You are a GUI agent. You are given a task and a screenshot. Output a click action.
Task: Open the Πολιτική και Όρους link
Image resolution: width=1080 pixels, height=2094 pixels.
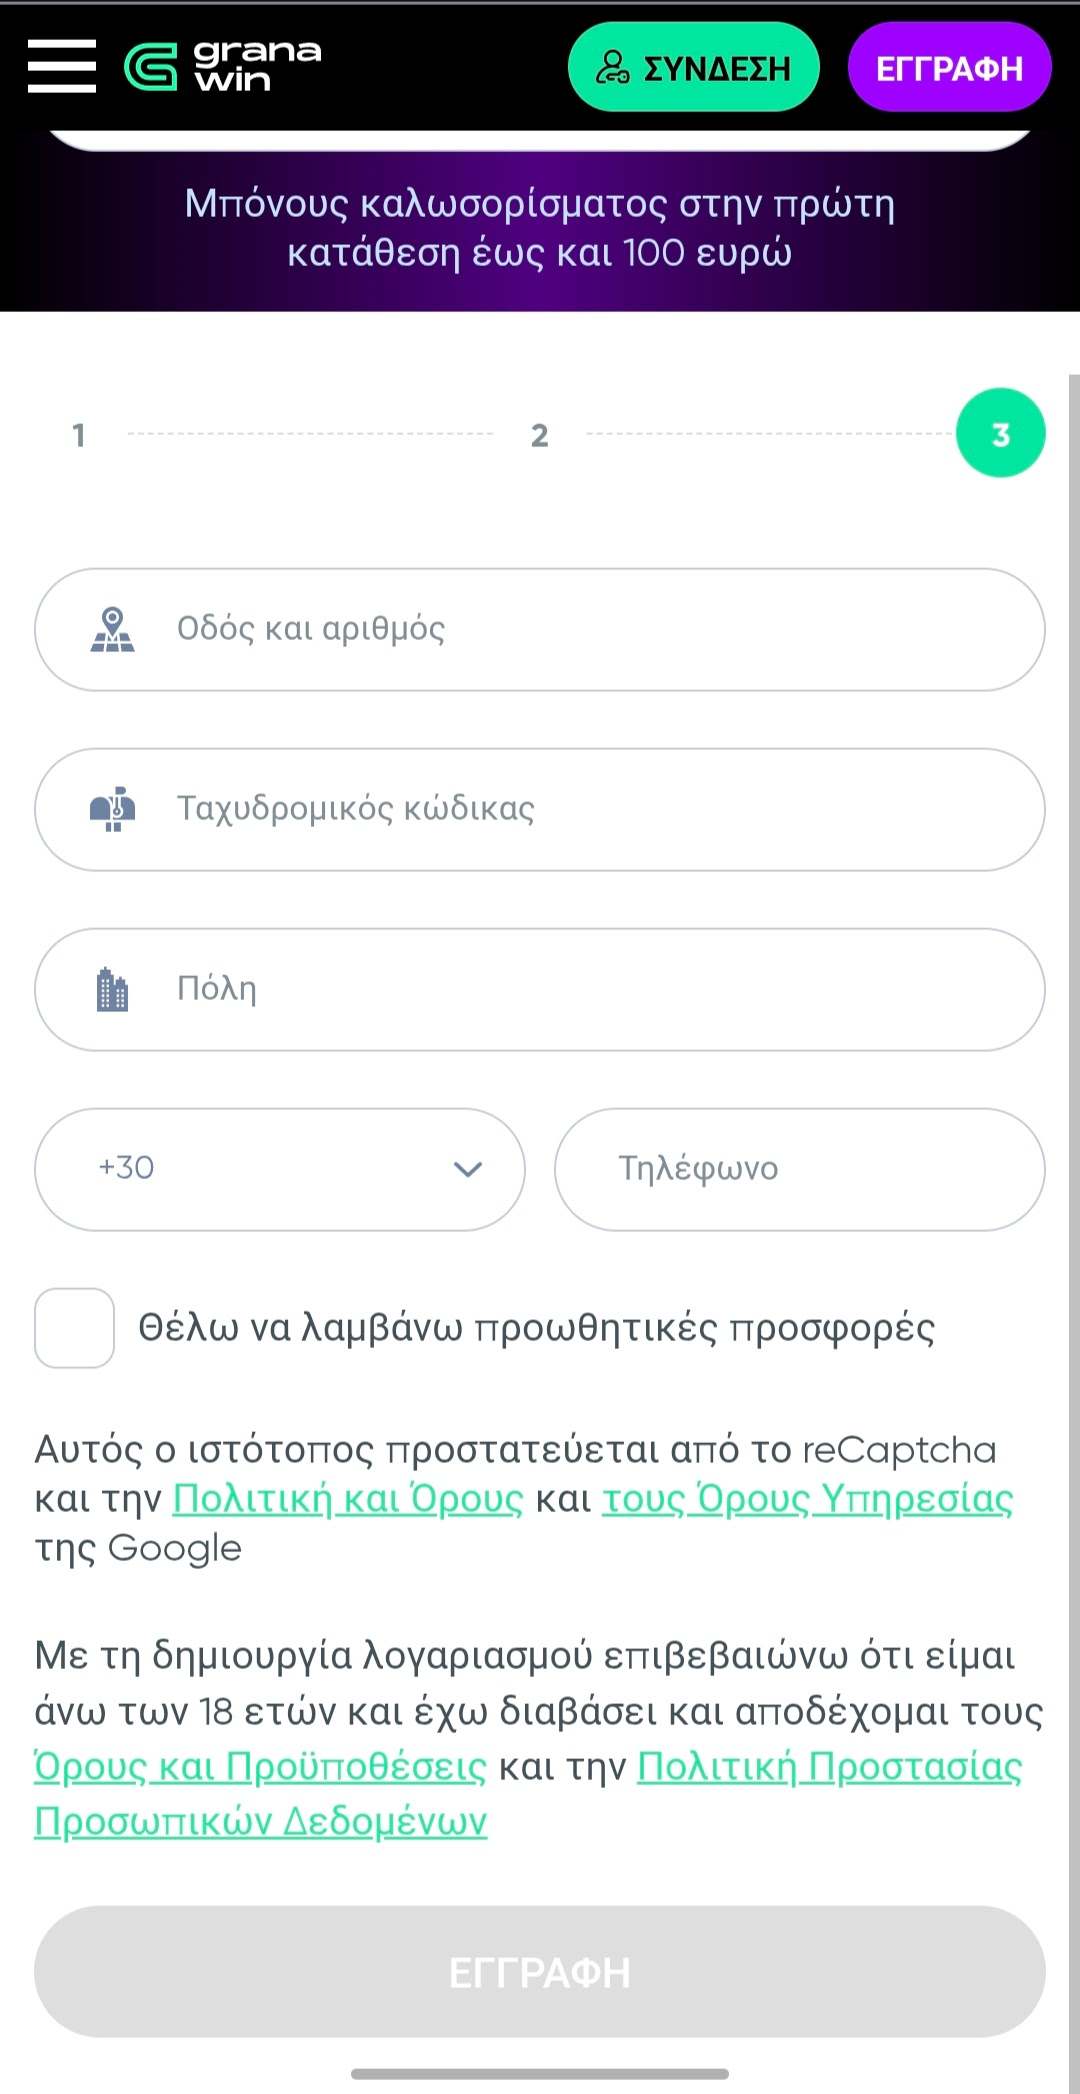[348, 1499]
